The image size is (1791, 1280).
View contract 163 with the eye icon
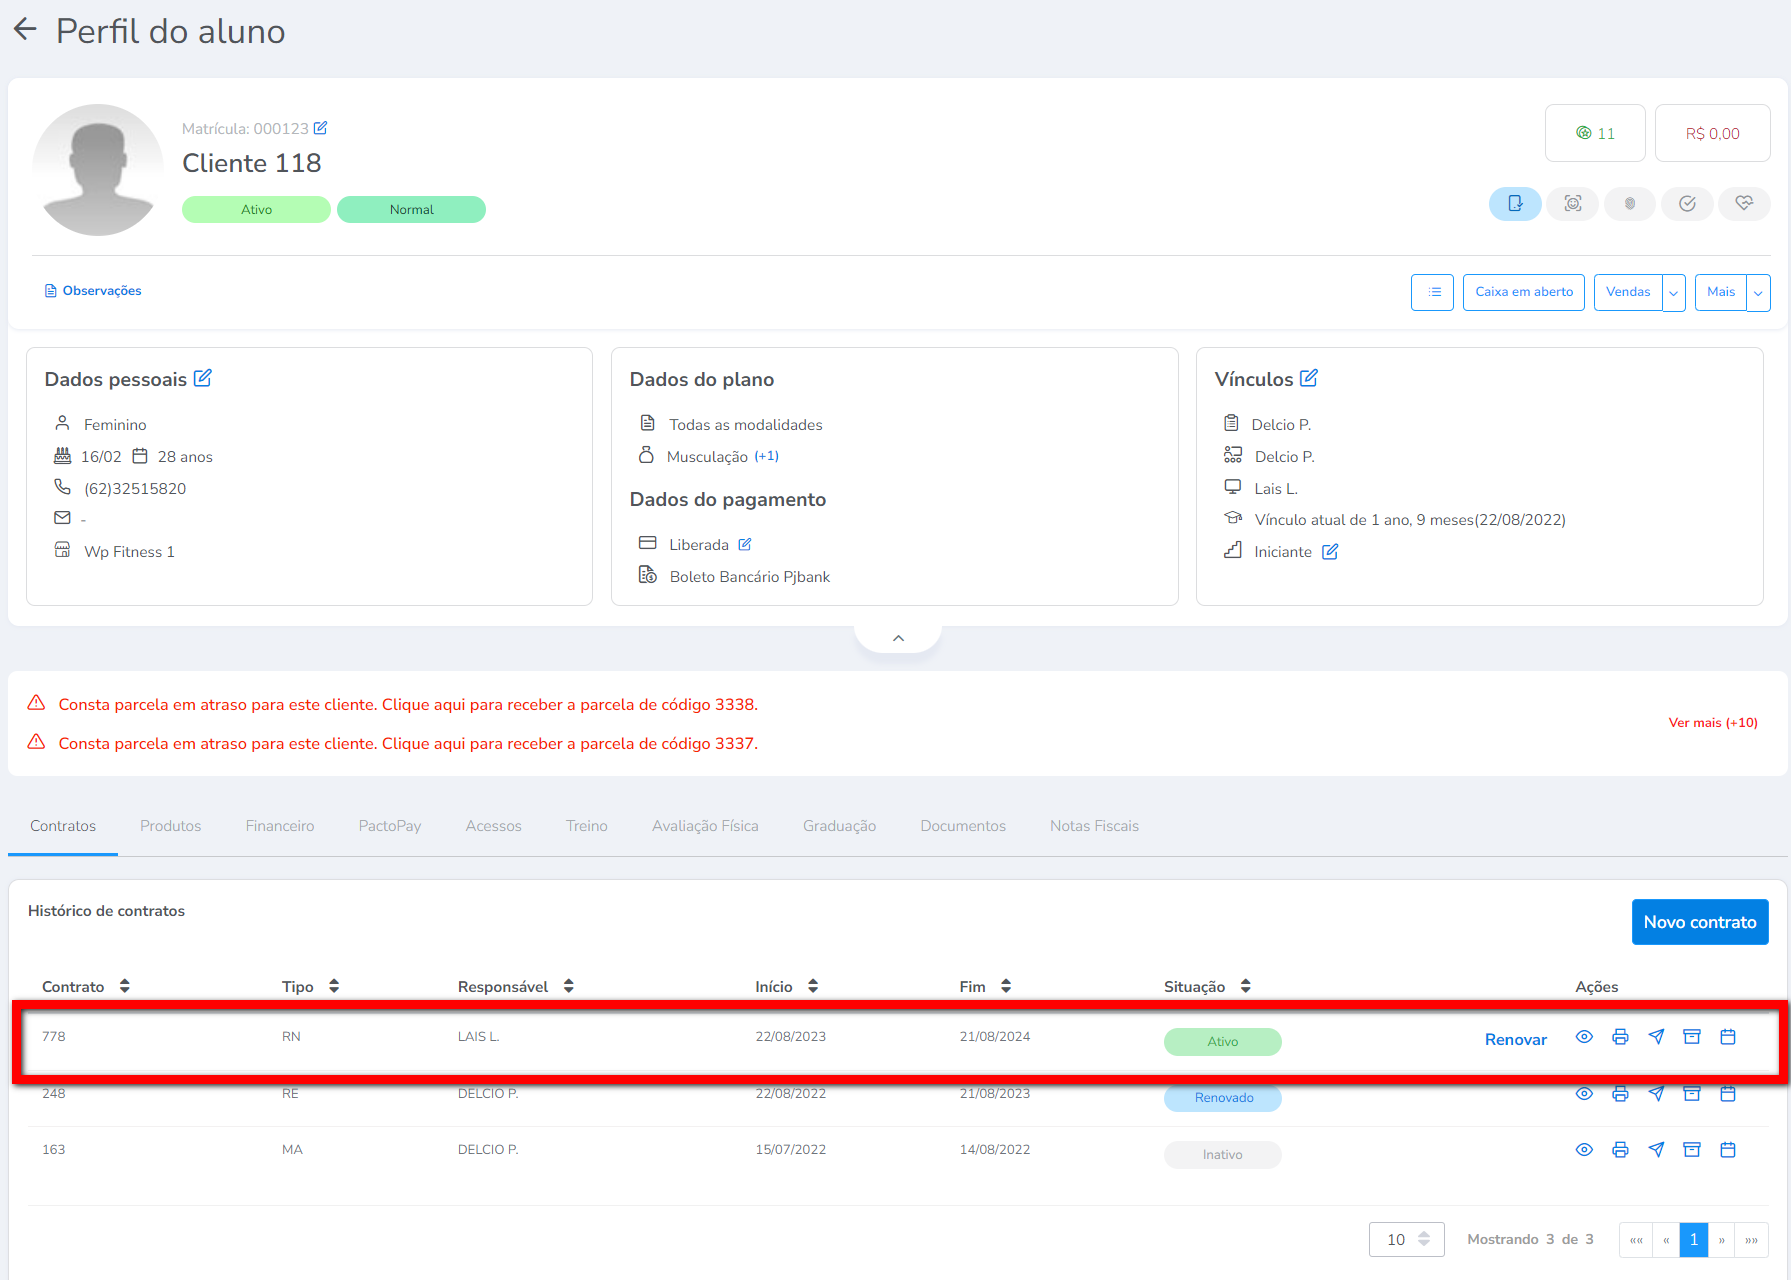(1584, 1150)
